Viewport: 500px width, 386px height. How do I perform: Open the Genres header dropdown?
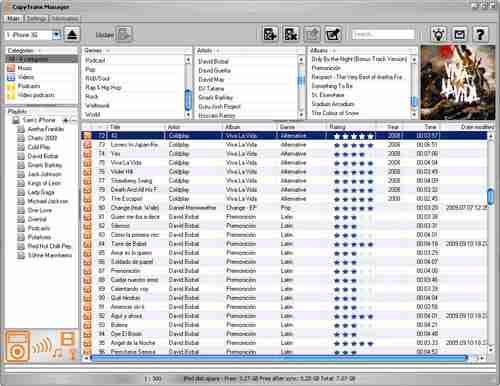tap(108, 51)
